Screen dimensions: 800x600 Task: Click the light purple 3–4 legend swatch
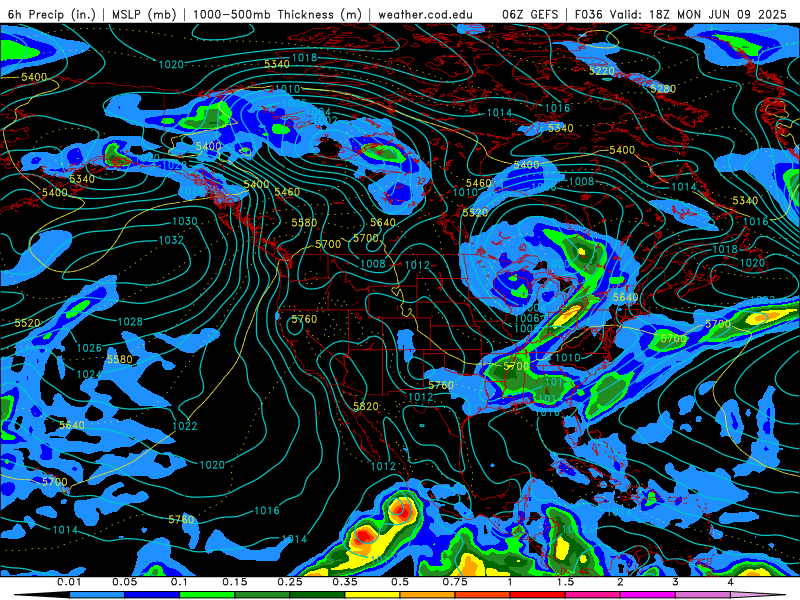[704, 595]
